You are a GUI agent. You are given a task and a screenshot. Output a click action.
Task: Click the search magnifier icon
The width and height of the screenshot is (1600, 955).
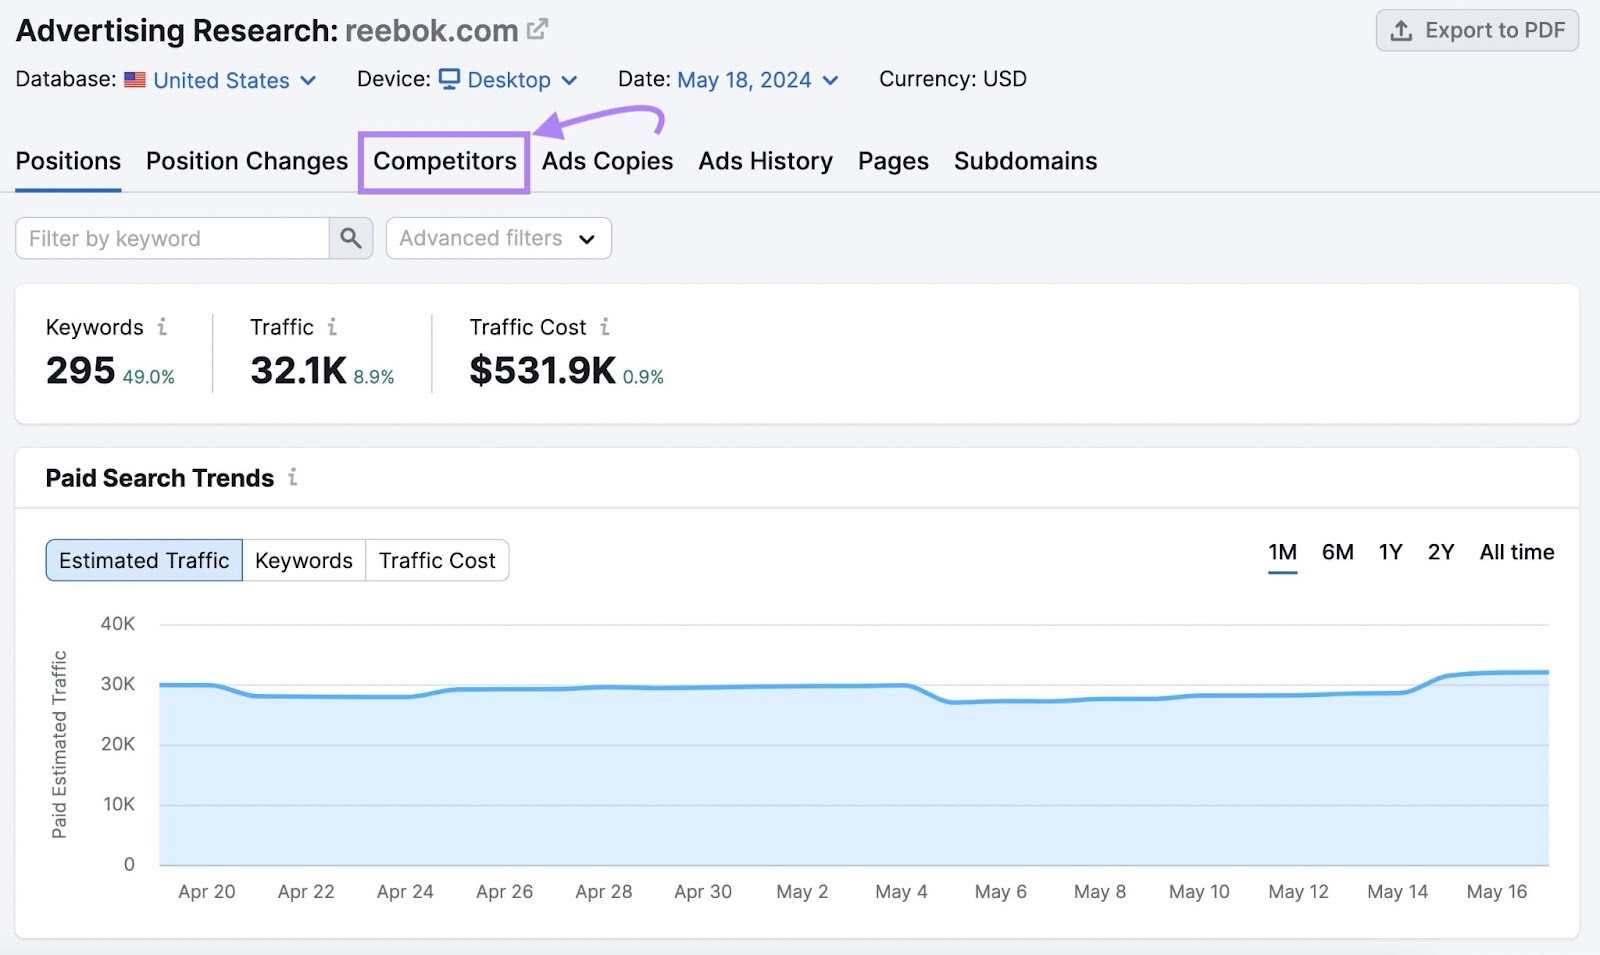tap(351, 238)
